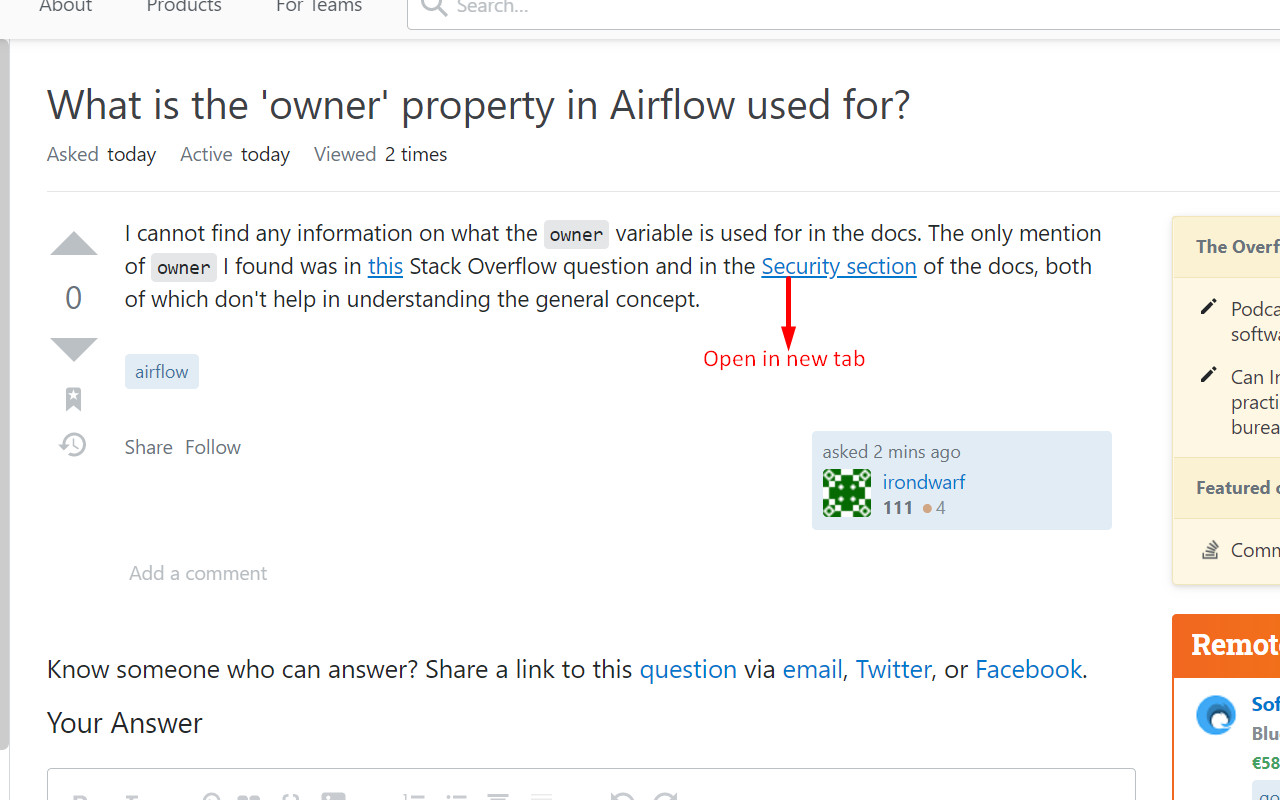
Task: Click Share below the question
Action: pyautogui.click(x=149, y=447)
